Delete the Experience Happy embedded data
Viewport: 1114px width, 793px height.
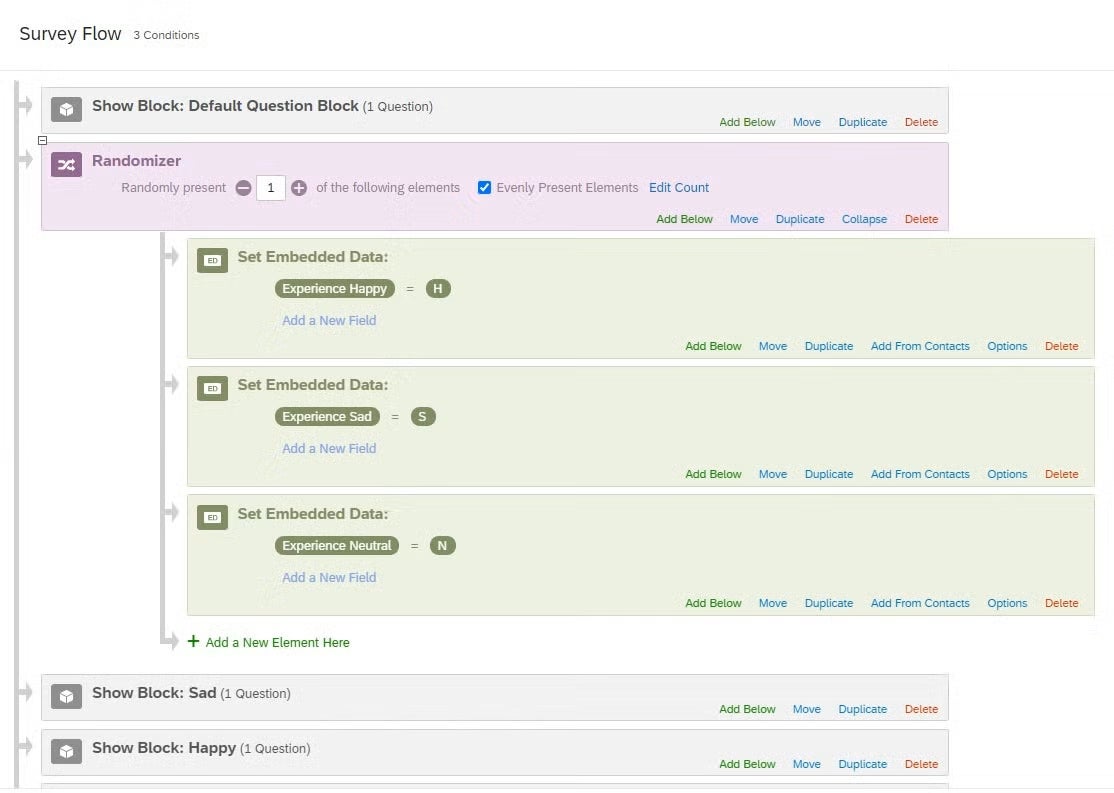tap(1061, 346)
